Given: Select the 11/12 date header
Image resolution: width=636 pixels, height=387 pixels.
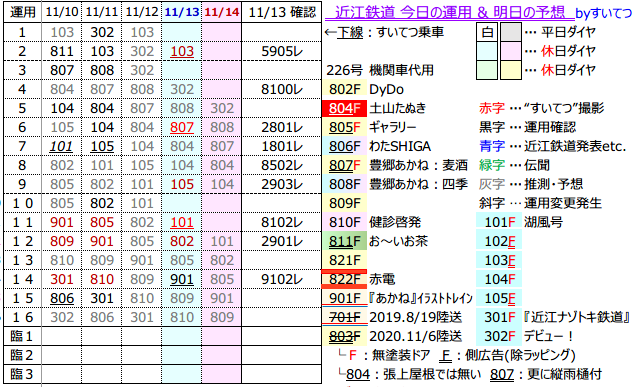Looking at the screenshot, I should (142, 12).
